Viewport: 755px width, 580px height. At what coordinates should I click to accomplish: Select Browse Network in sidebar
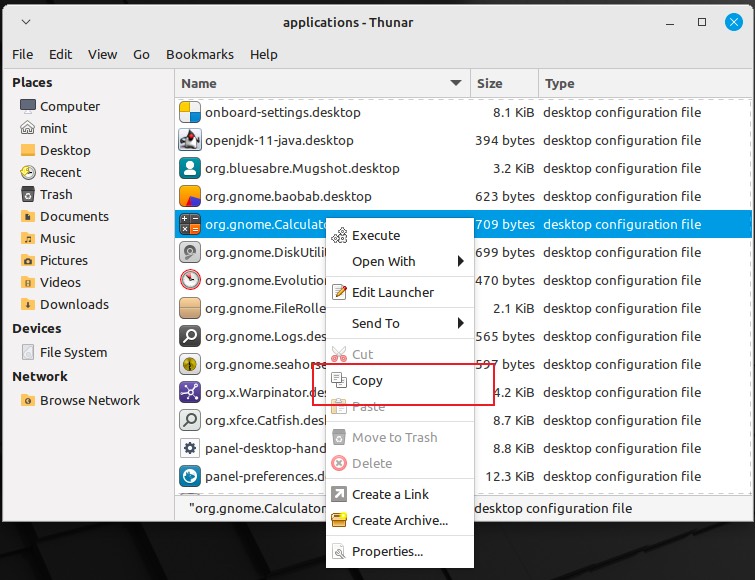(x=90, y=400)
